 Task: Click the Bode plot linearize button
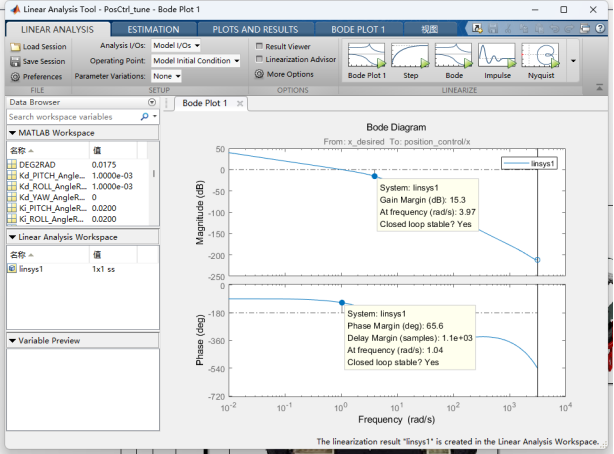[x=453, y=58]
